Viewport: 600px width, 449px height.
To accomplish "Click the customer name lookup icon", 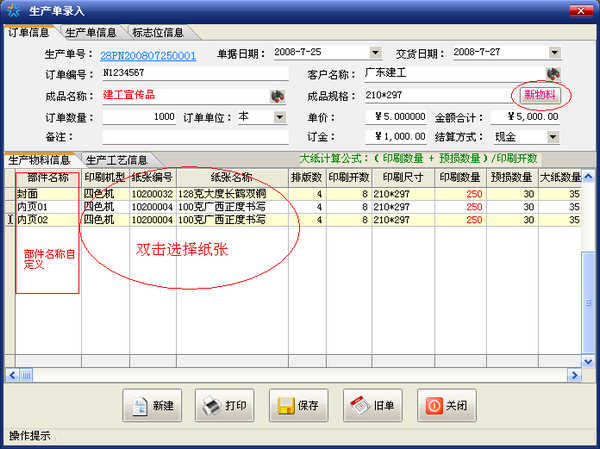I will pyautogui.click(x=552, y=74).
